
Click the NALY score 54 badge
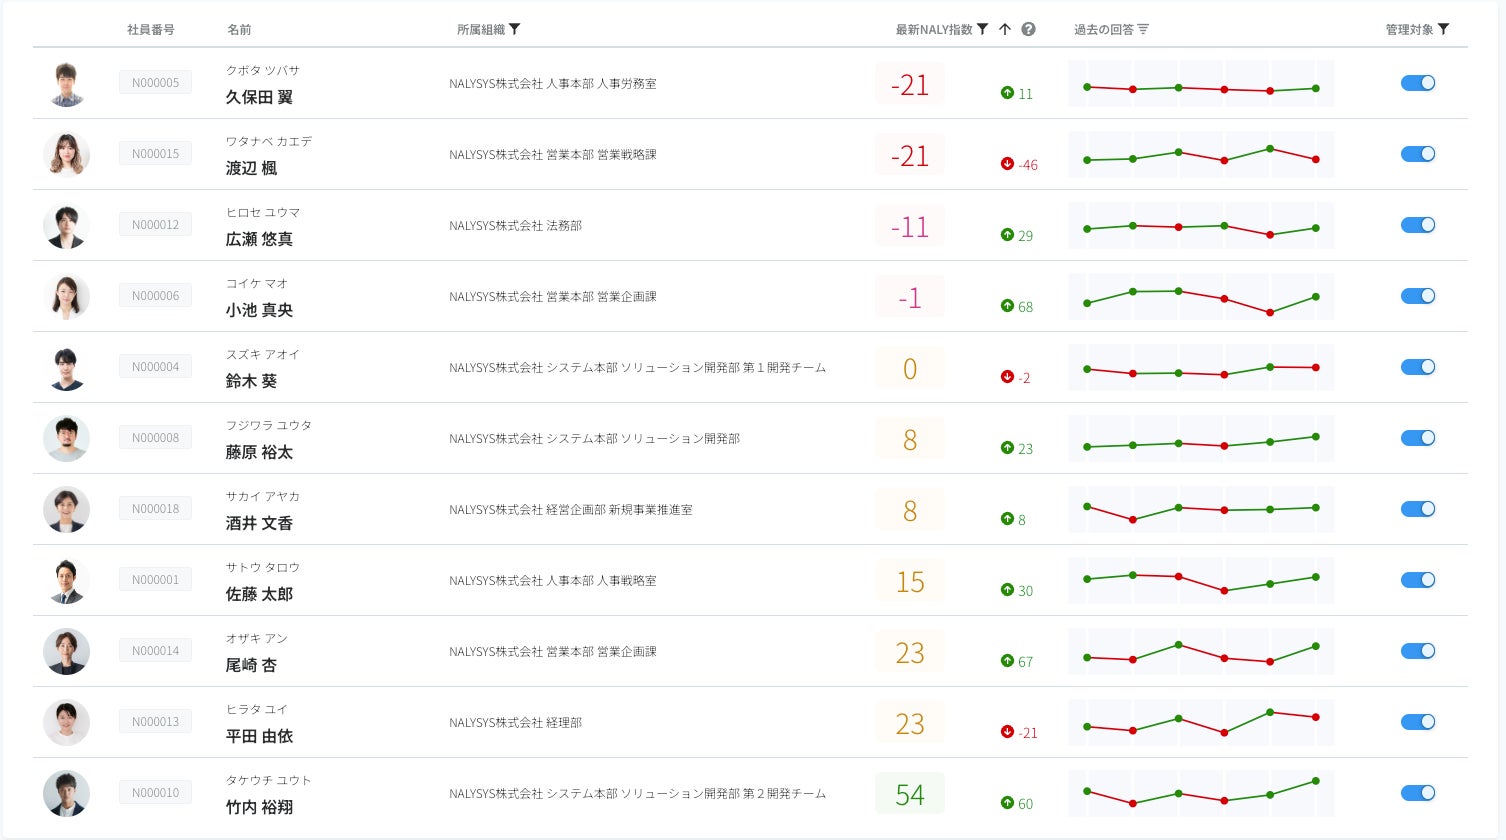[909, 794]
